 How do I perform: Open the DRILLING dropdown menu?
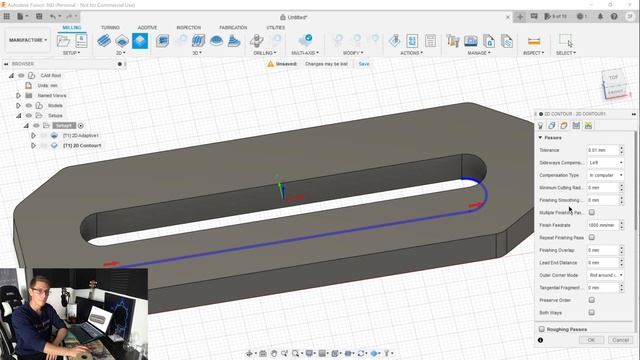click(x=264, y=53)
